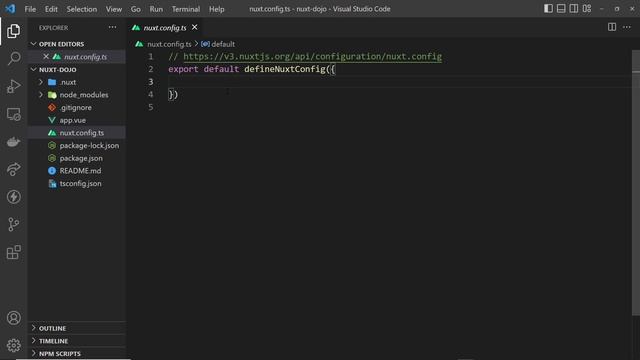
Task: Toggle bottom panel visibility
Action: (561, 9)
